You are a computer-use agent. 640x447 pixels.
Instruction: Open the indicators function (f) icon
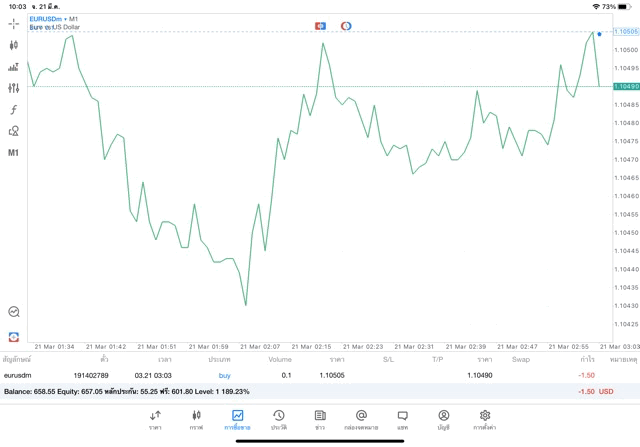point(14,110)
